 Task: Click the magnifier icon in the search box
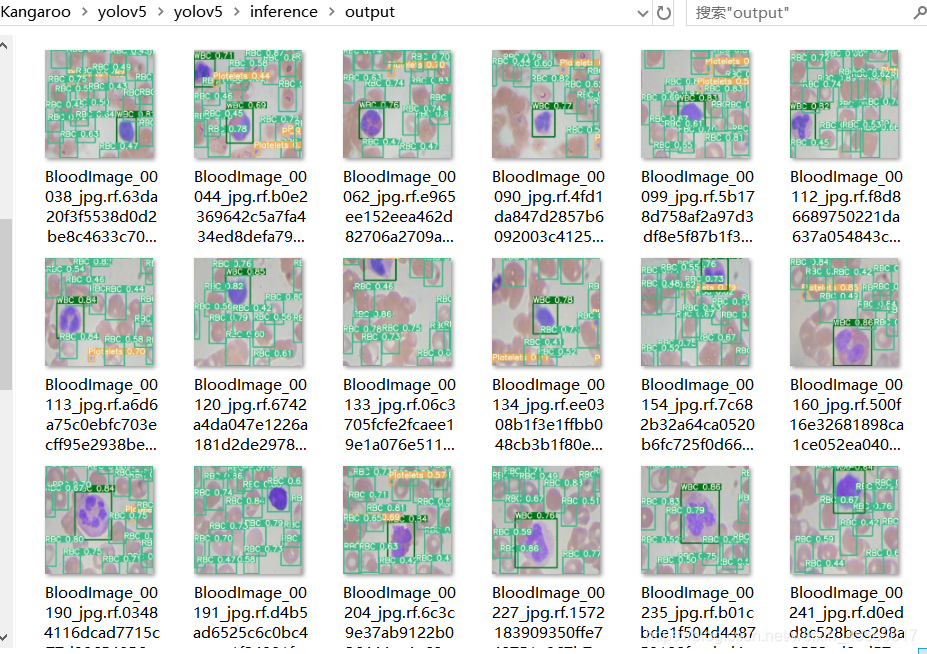click(918, 13)
